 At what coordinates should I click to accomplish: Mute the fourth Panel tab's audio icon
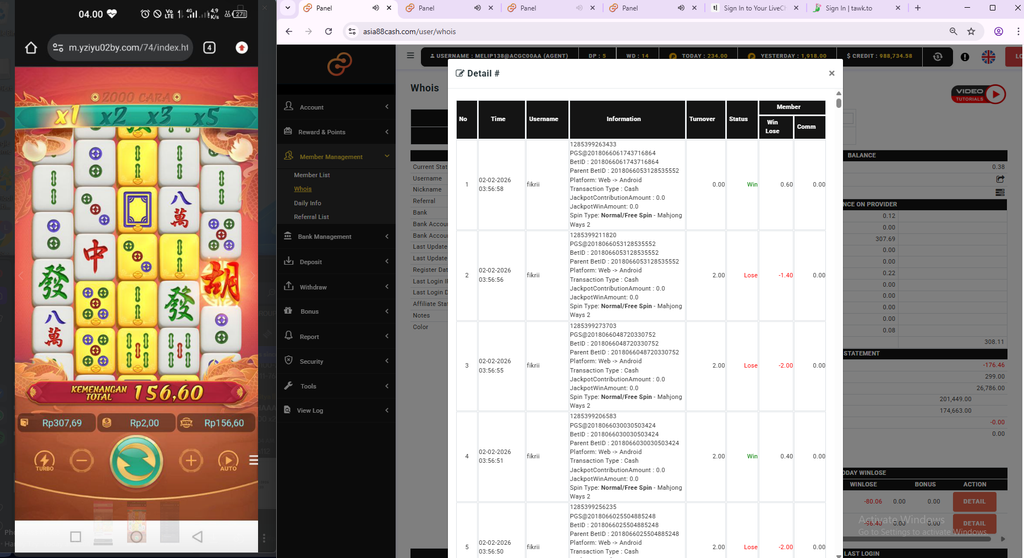coord(681,8)
